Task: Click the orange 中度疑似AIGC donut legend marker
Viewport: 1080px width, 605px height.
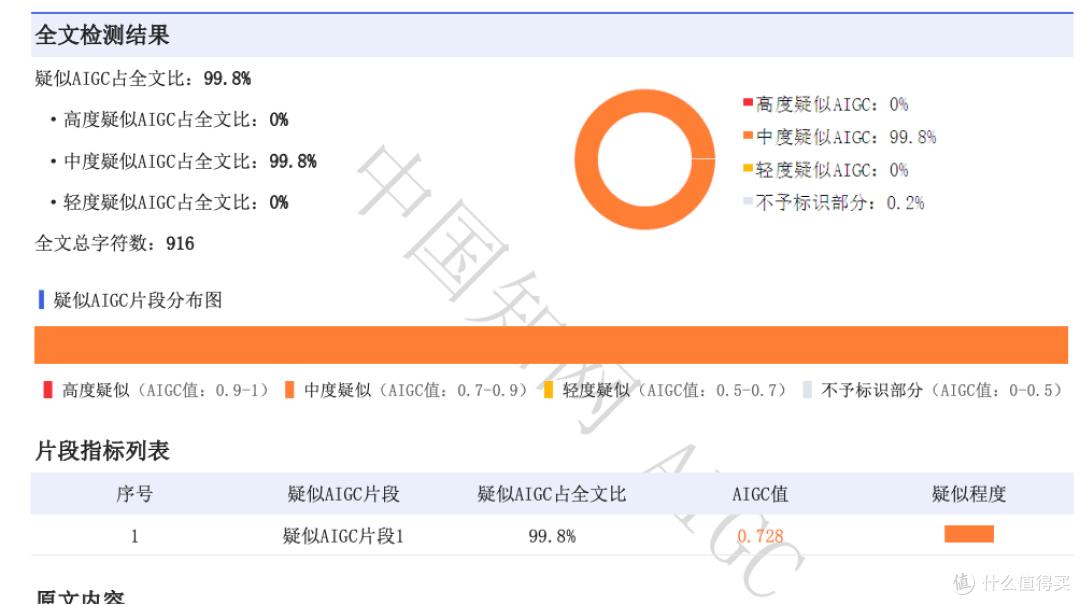Action: (747, 135)
